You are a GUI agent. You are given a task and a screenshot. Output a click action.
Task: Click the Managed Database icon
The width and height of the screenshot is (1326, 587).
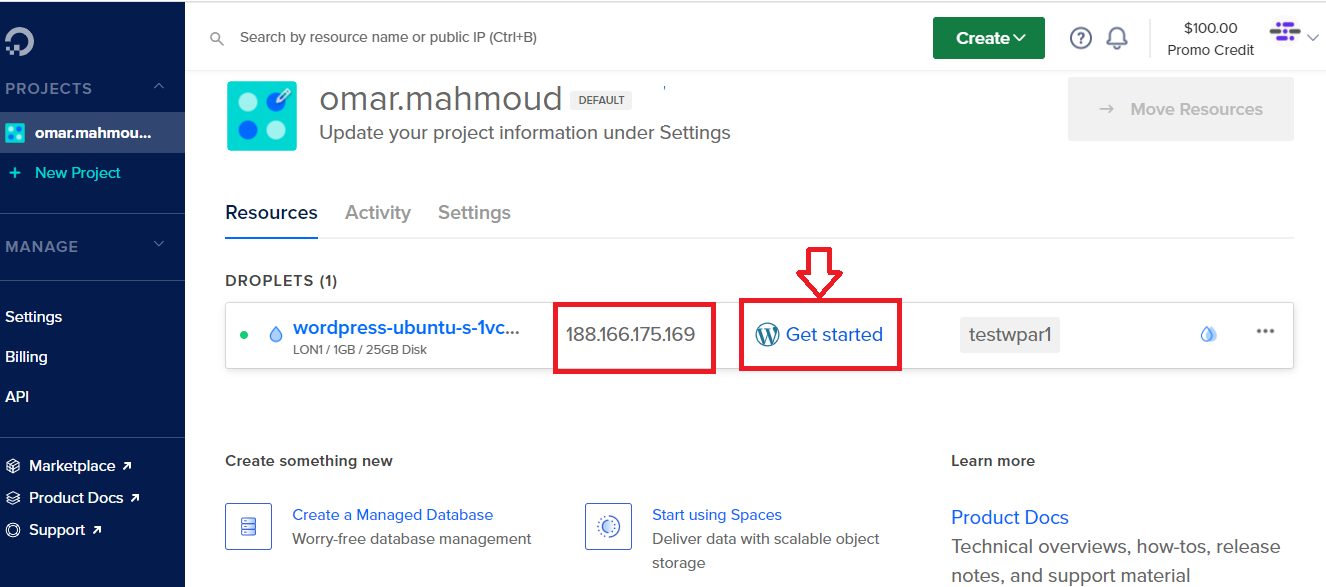click(249, 526)
